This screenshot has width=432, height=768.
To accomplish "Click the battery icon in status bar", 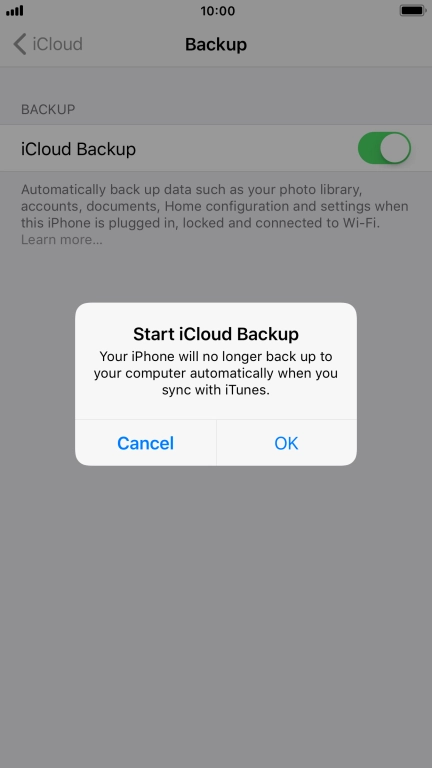I will click(412, 10).
